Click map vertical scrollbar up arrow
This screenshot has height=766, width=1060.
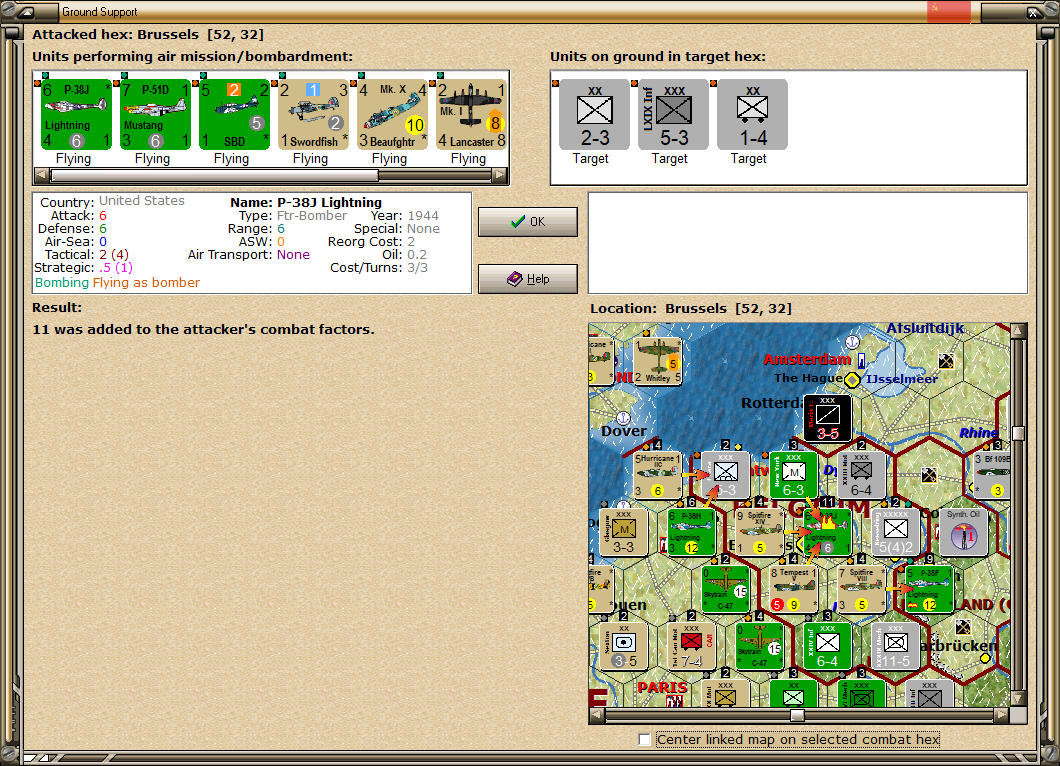pos(1018,331)
